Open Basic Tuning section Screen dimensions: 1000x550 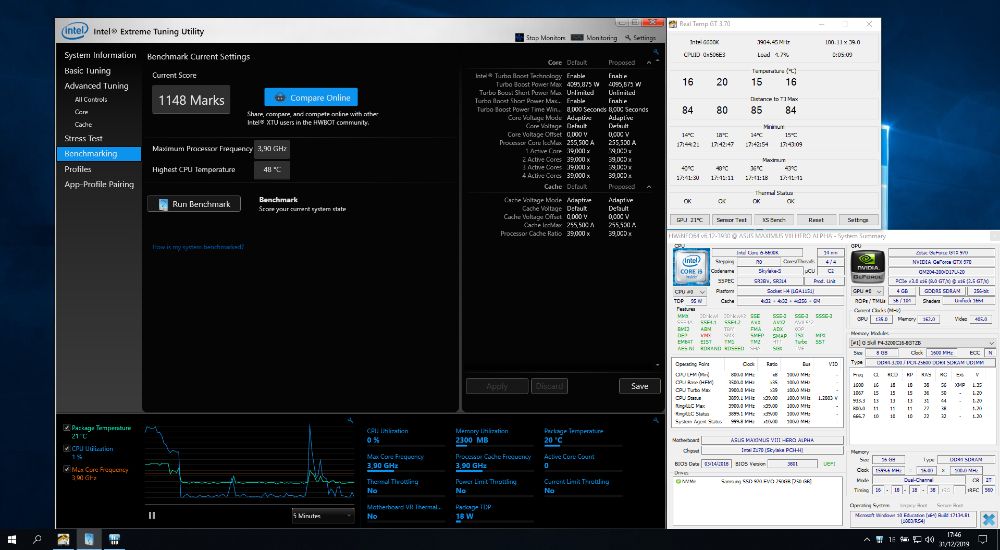tap(87, 71)
